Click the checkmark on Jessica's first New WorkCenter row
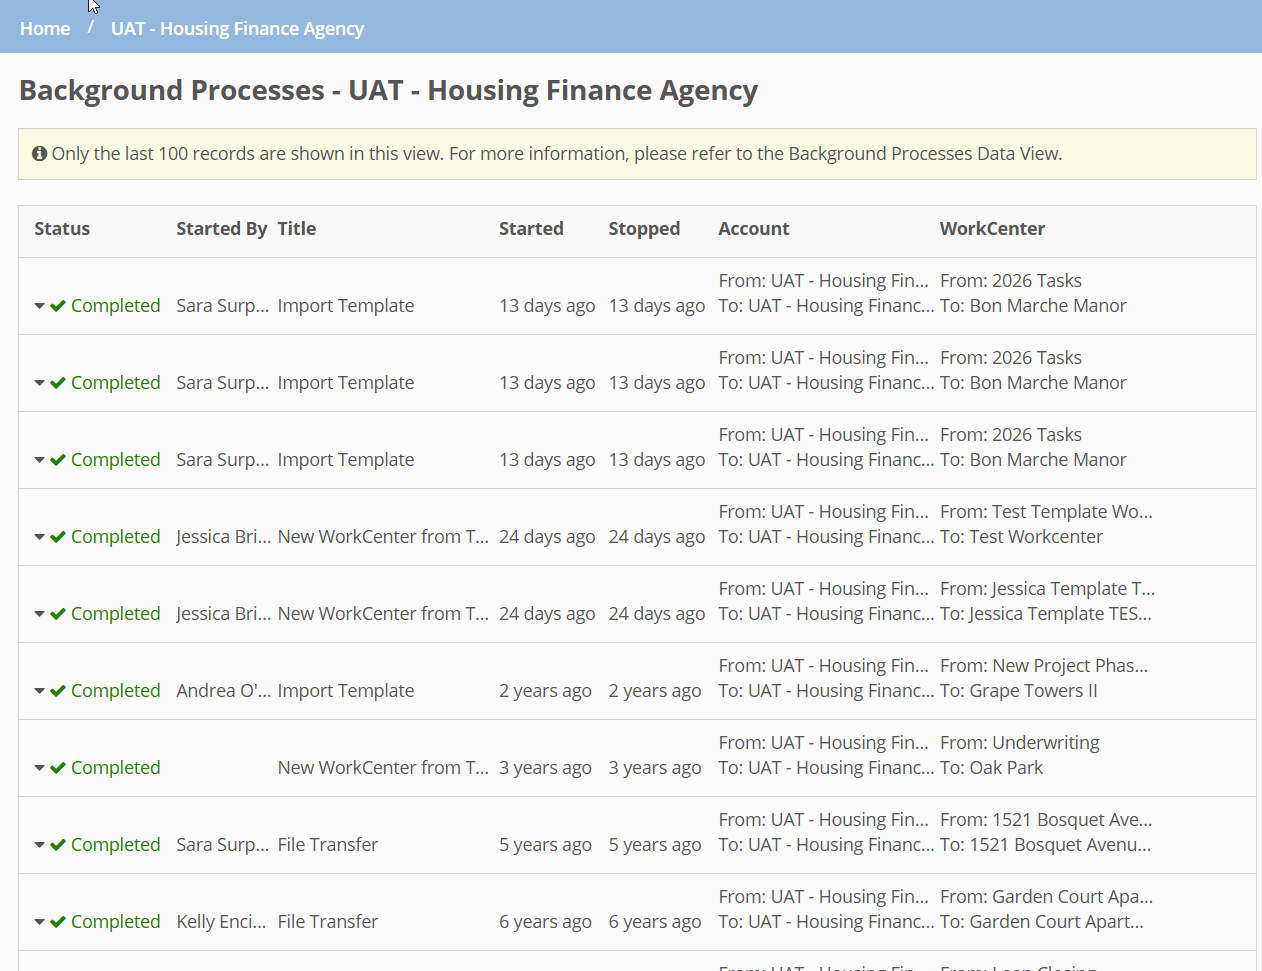Image resolution: width=1262 pixels, height=971 pixels. click(x=58, y=537)
